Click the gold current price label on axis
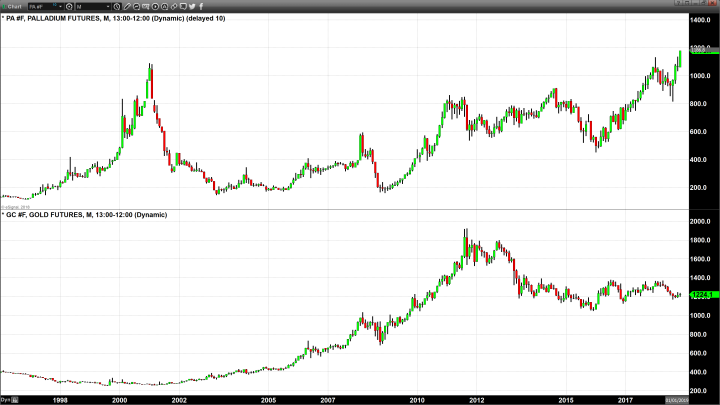The width and height of the screenshot is (720, 405). [x=699, y=294]
